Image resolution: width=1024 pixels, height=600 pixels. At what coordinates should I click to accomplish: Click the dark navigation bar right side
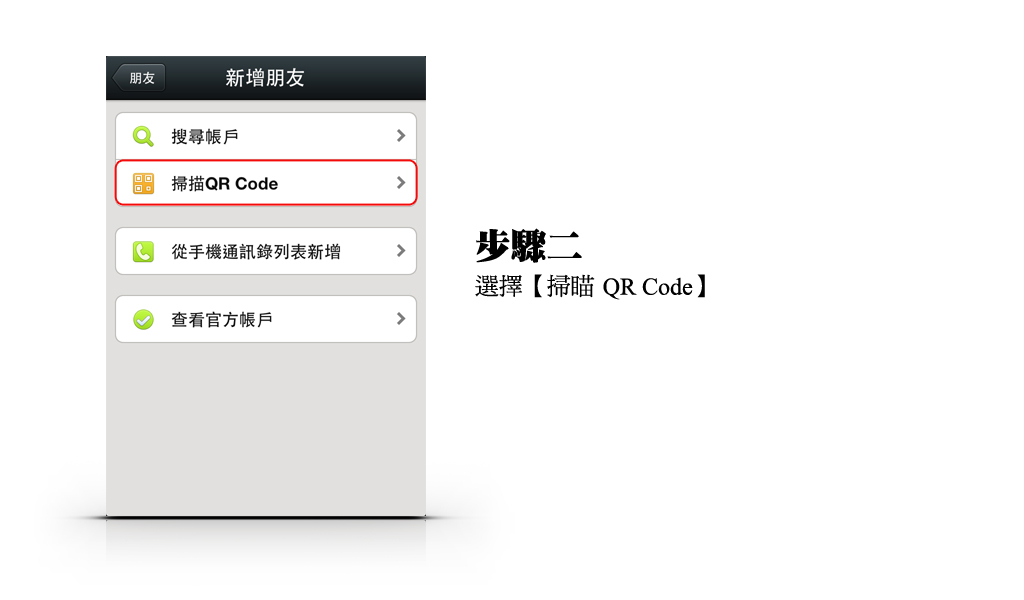pos(372,78)
